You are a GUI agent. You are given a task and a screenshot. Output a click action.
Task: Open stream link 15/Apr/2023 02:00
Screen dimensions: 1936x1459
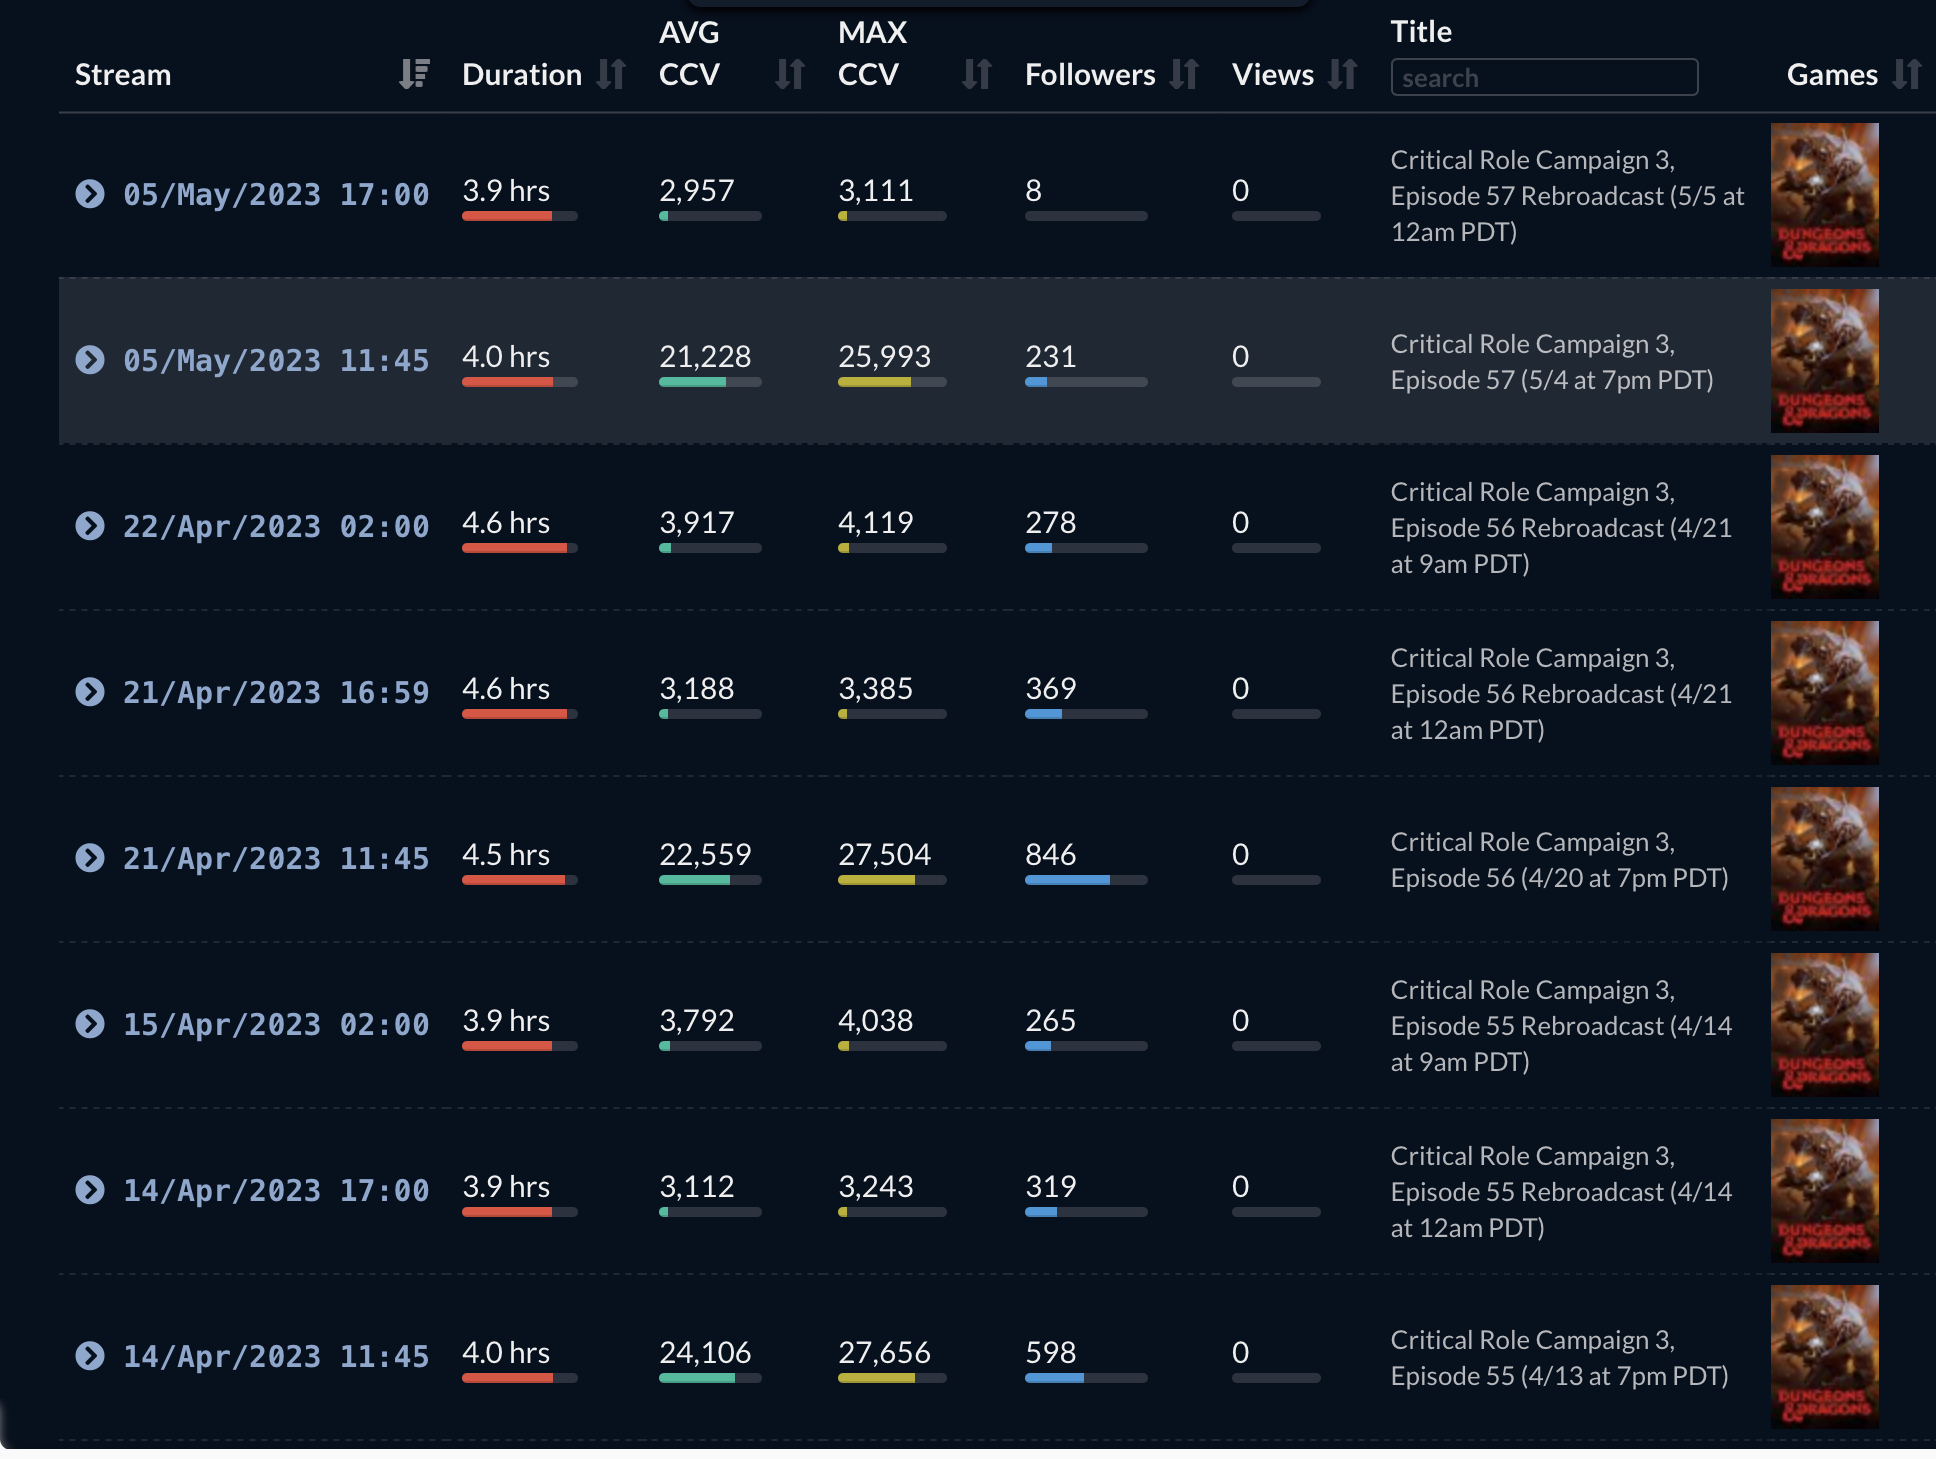pos(276,1024)
